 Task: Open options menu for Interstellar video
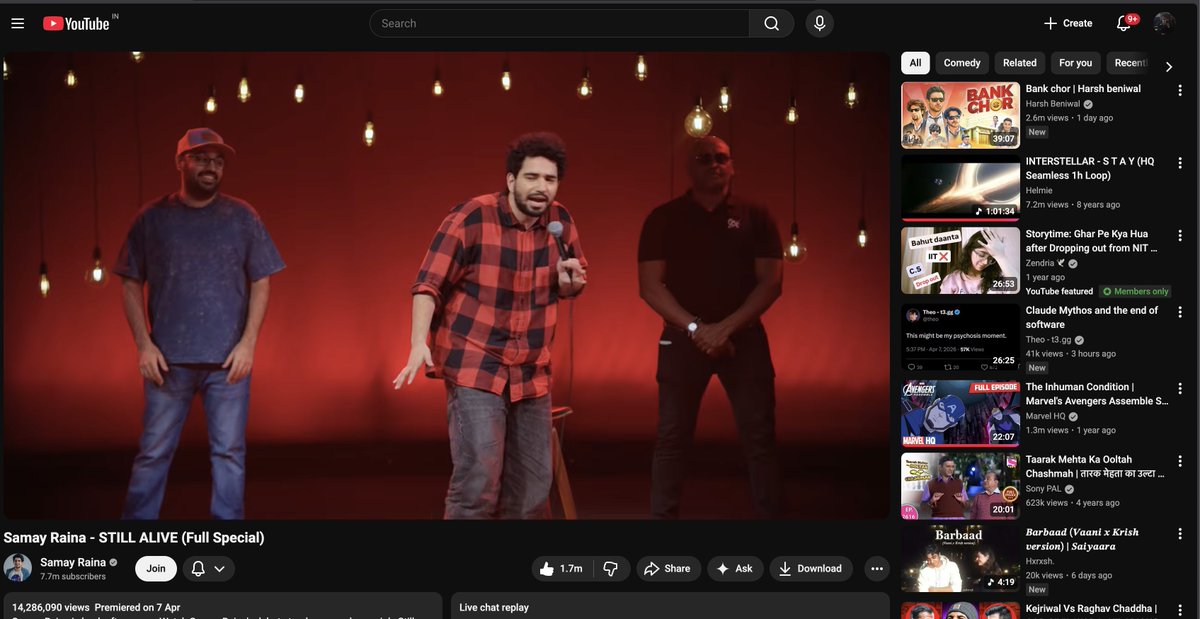click(1180, 163)
